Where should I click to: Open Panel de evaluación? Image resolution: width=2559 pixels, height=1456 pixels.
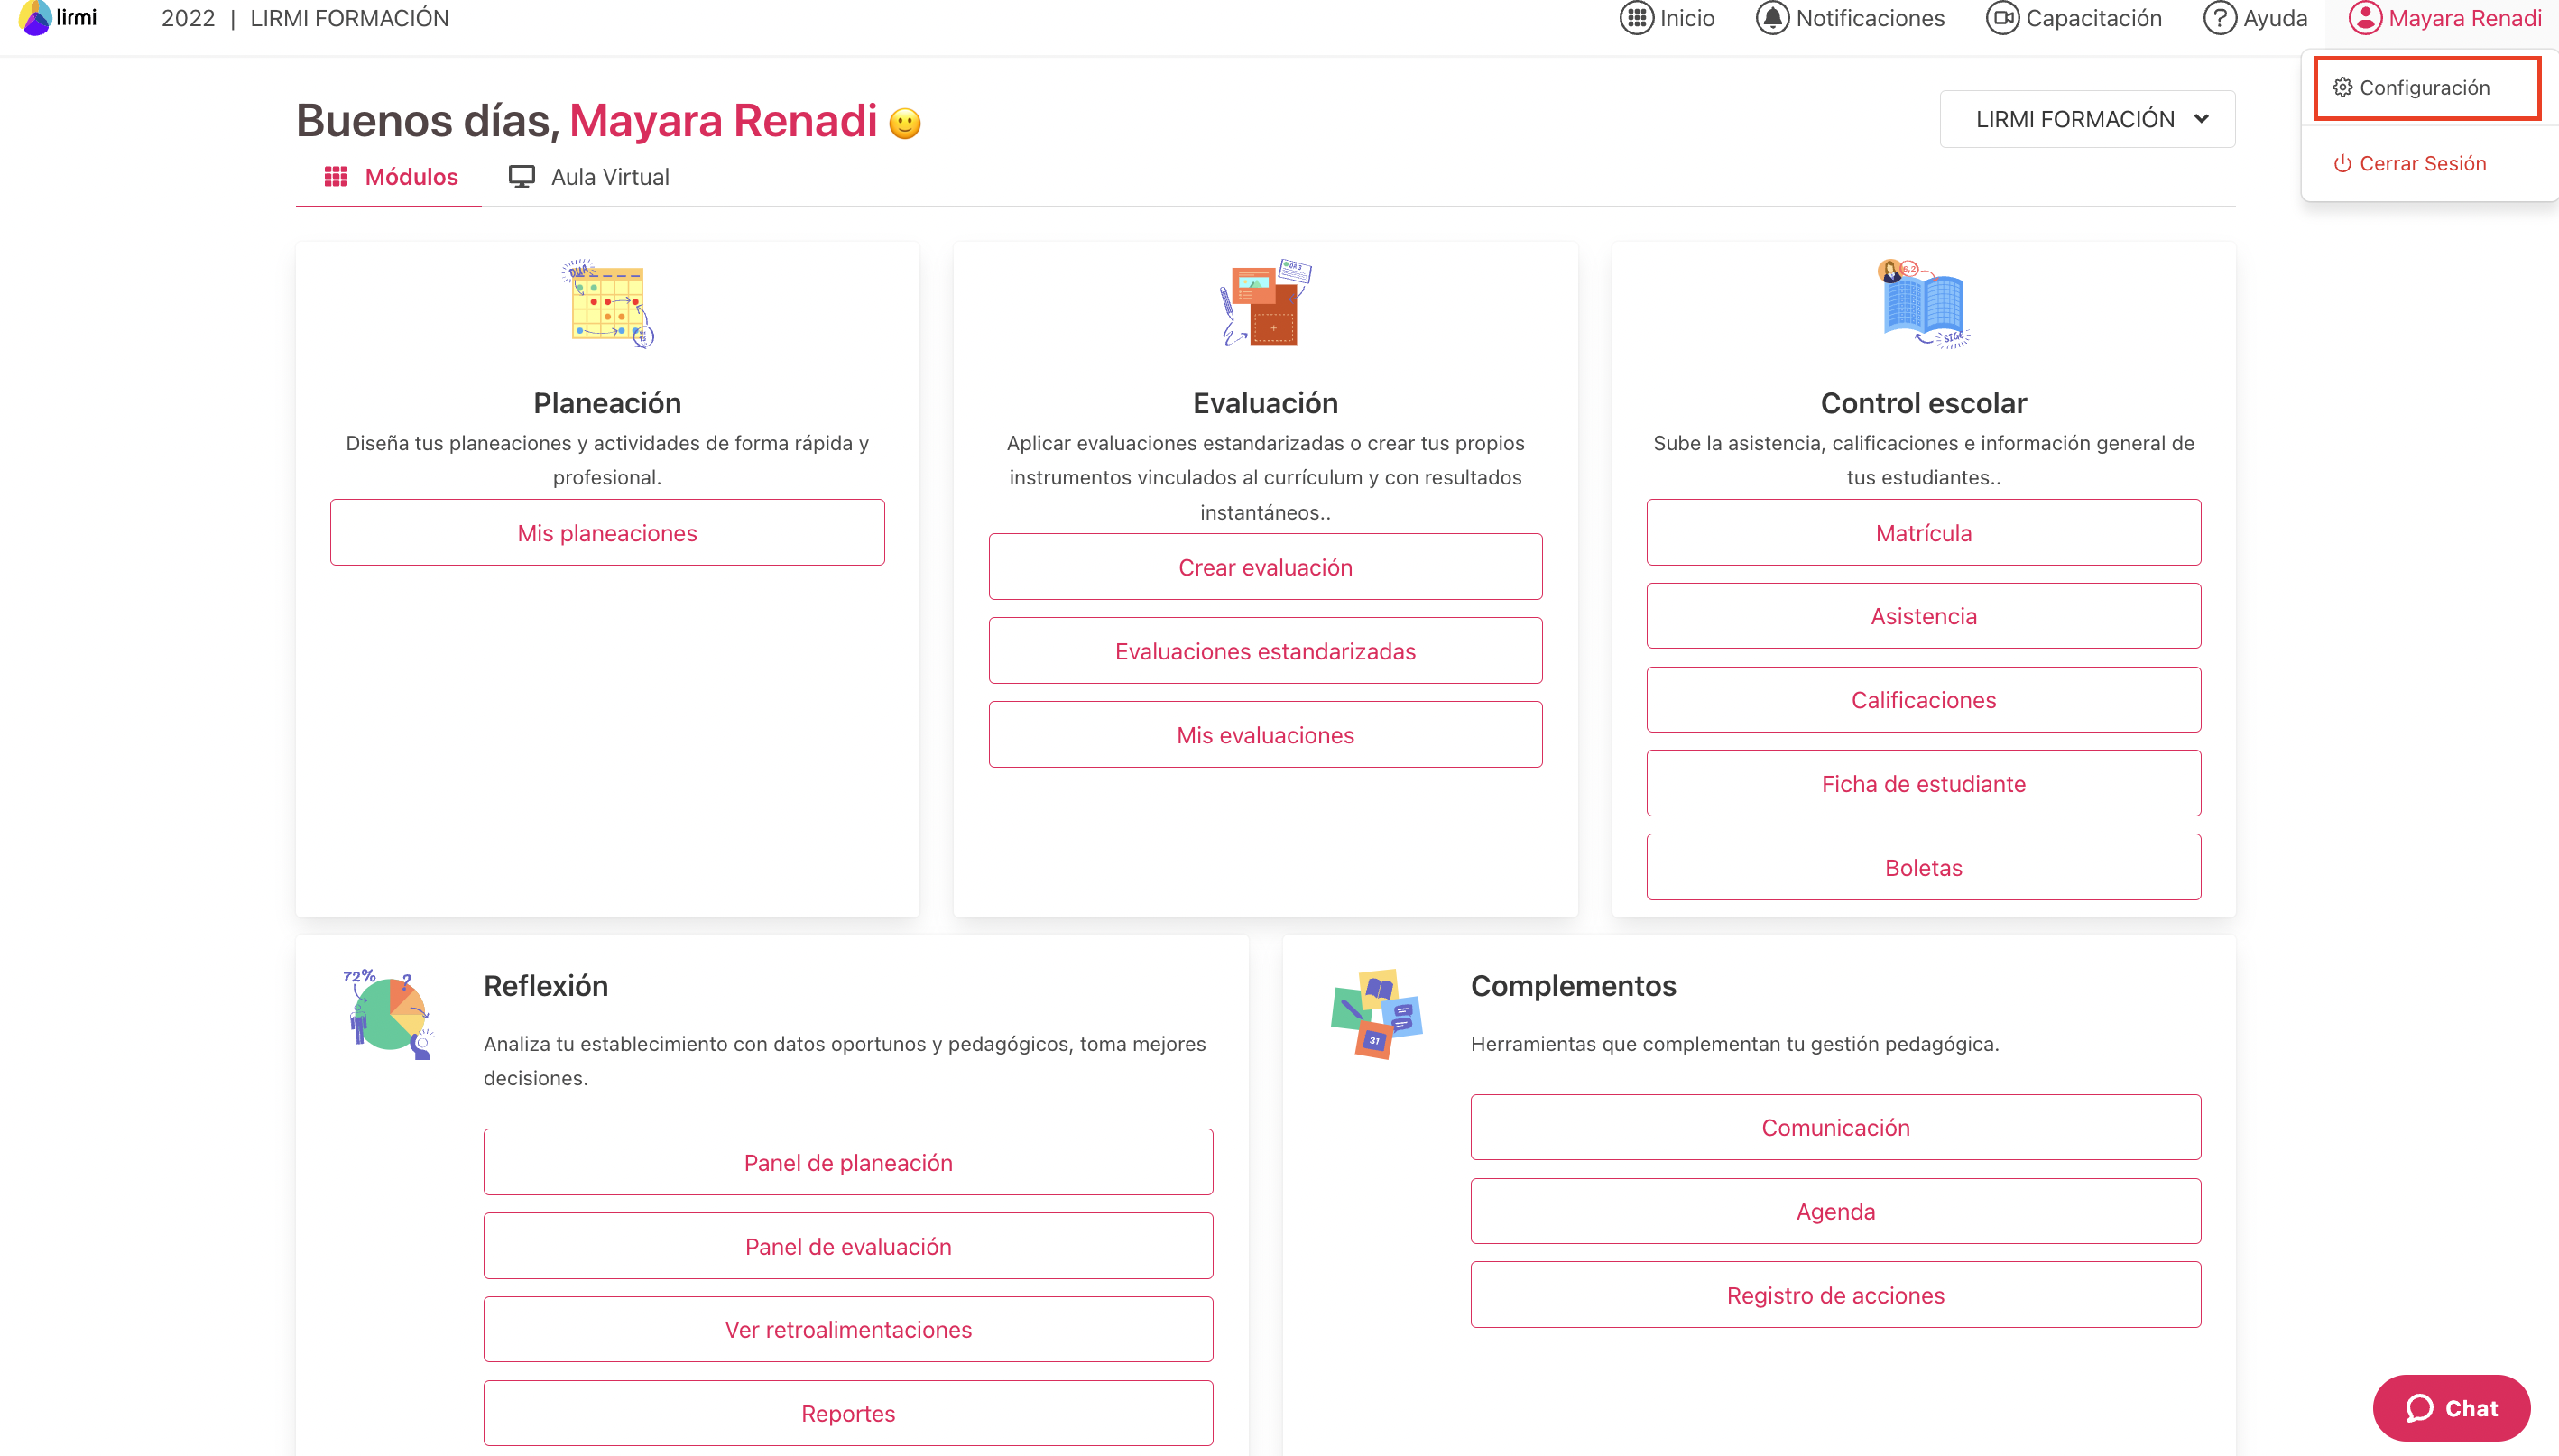848,1246
